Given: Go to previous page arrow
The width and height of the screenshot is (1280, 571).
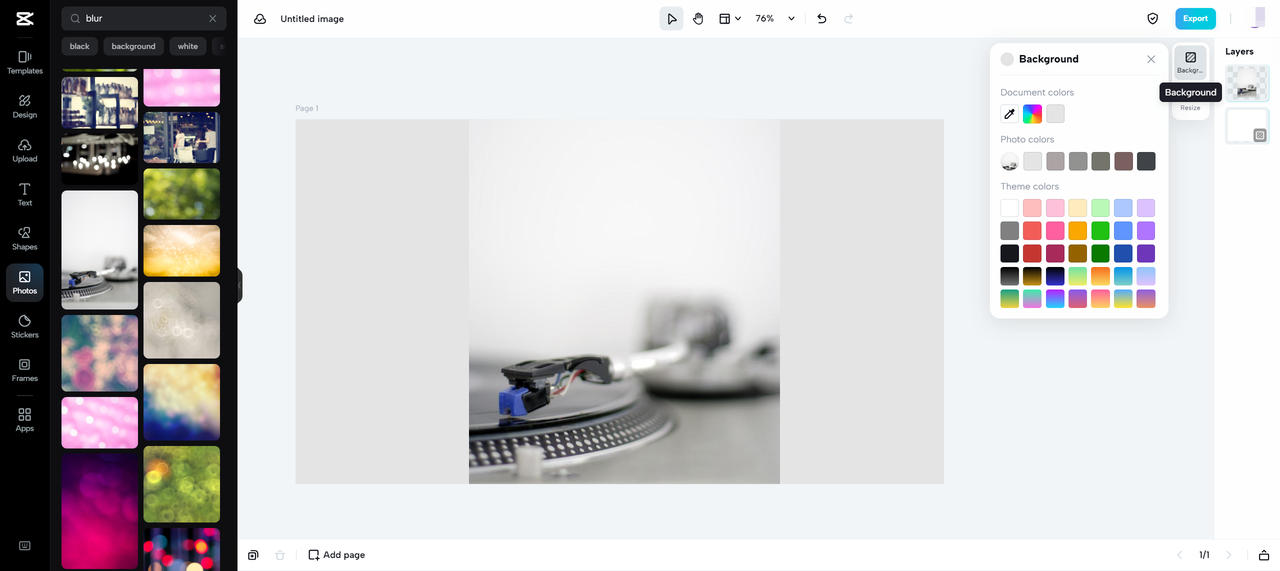Looking at the screenshot, I should click(1179, 555).
